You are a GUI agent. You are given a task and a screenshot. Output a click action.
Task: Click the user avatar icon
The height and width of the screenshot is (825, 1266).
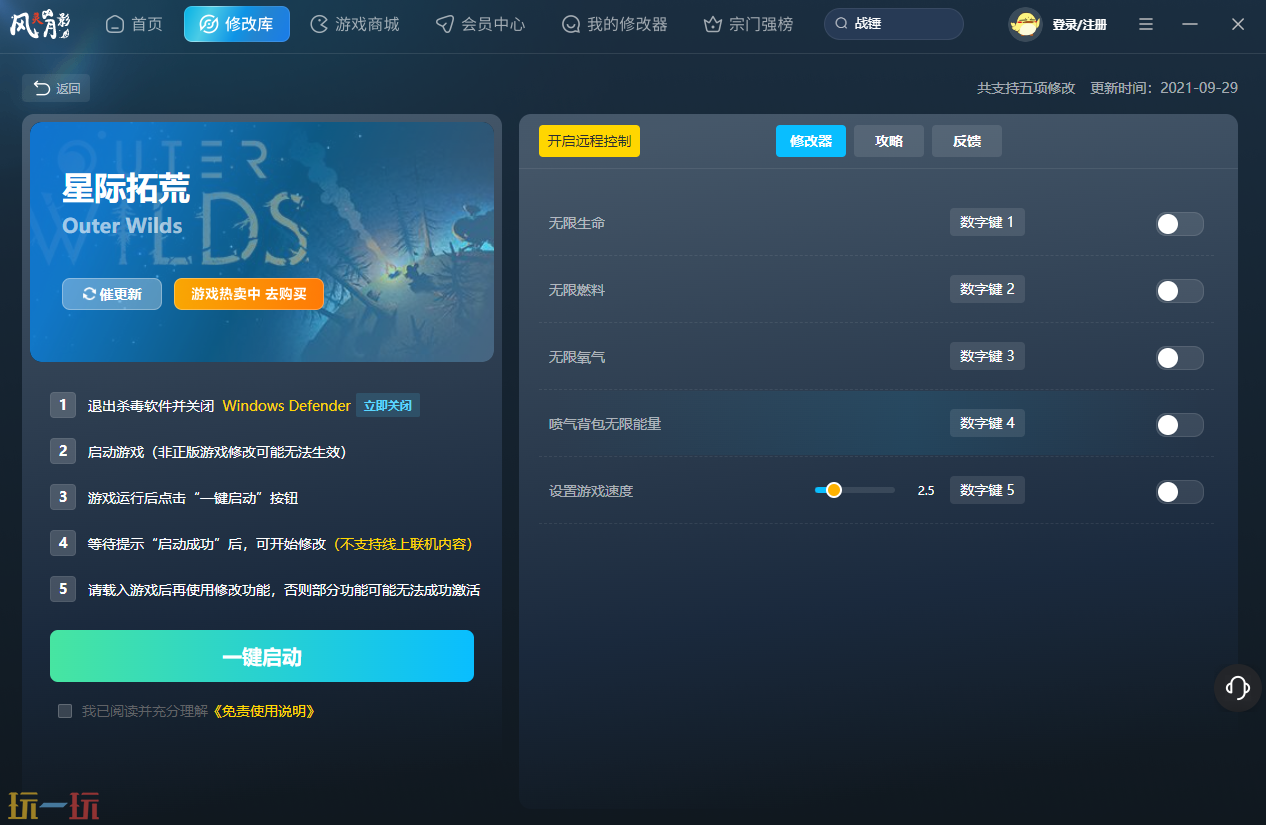coord(1025,24)
